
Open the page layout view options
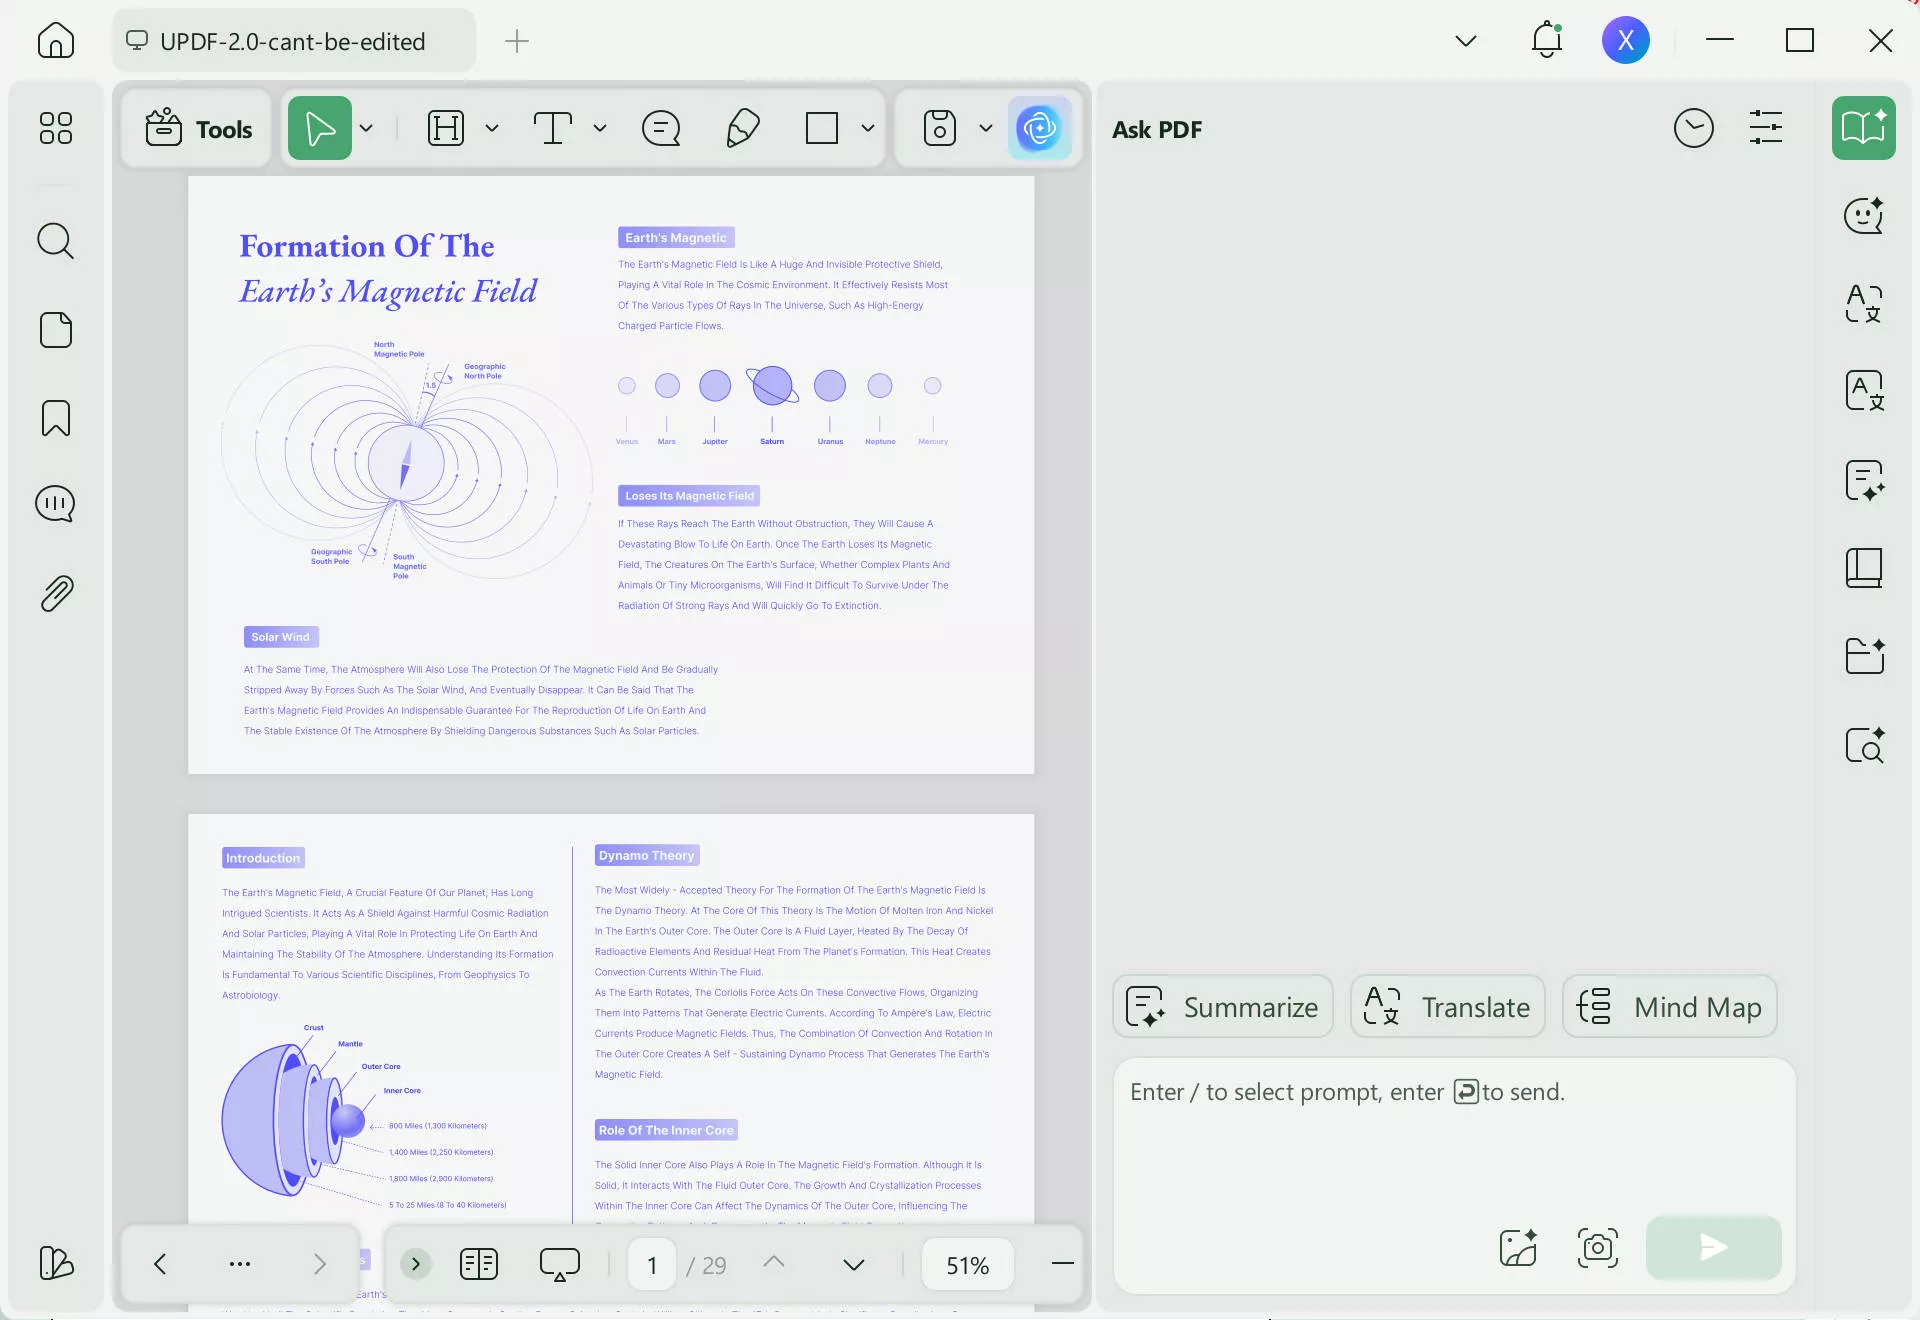click(479, 1264)
